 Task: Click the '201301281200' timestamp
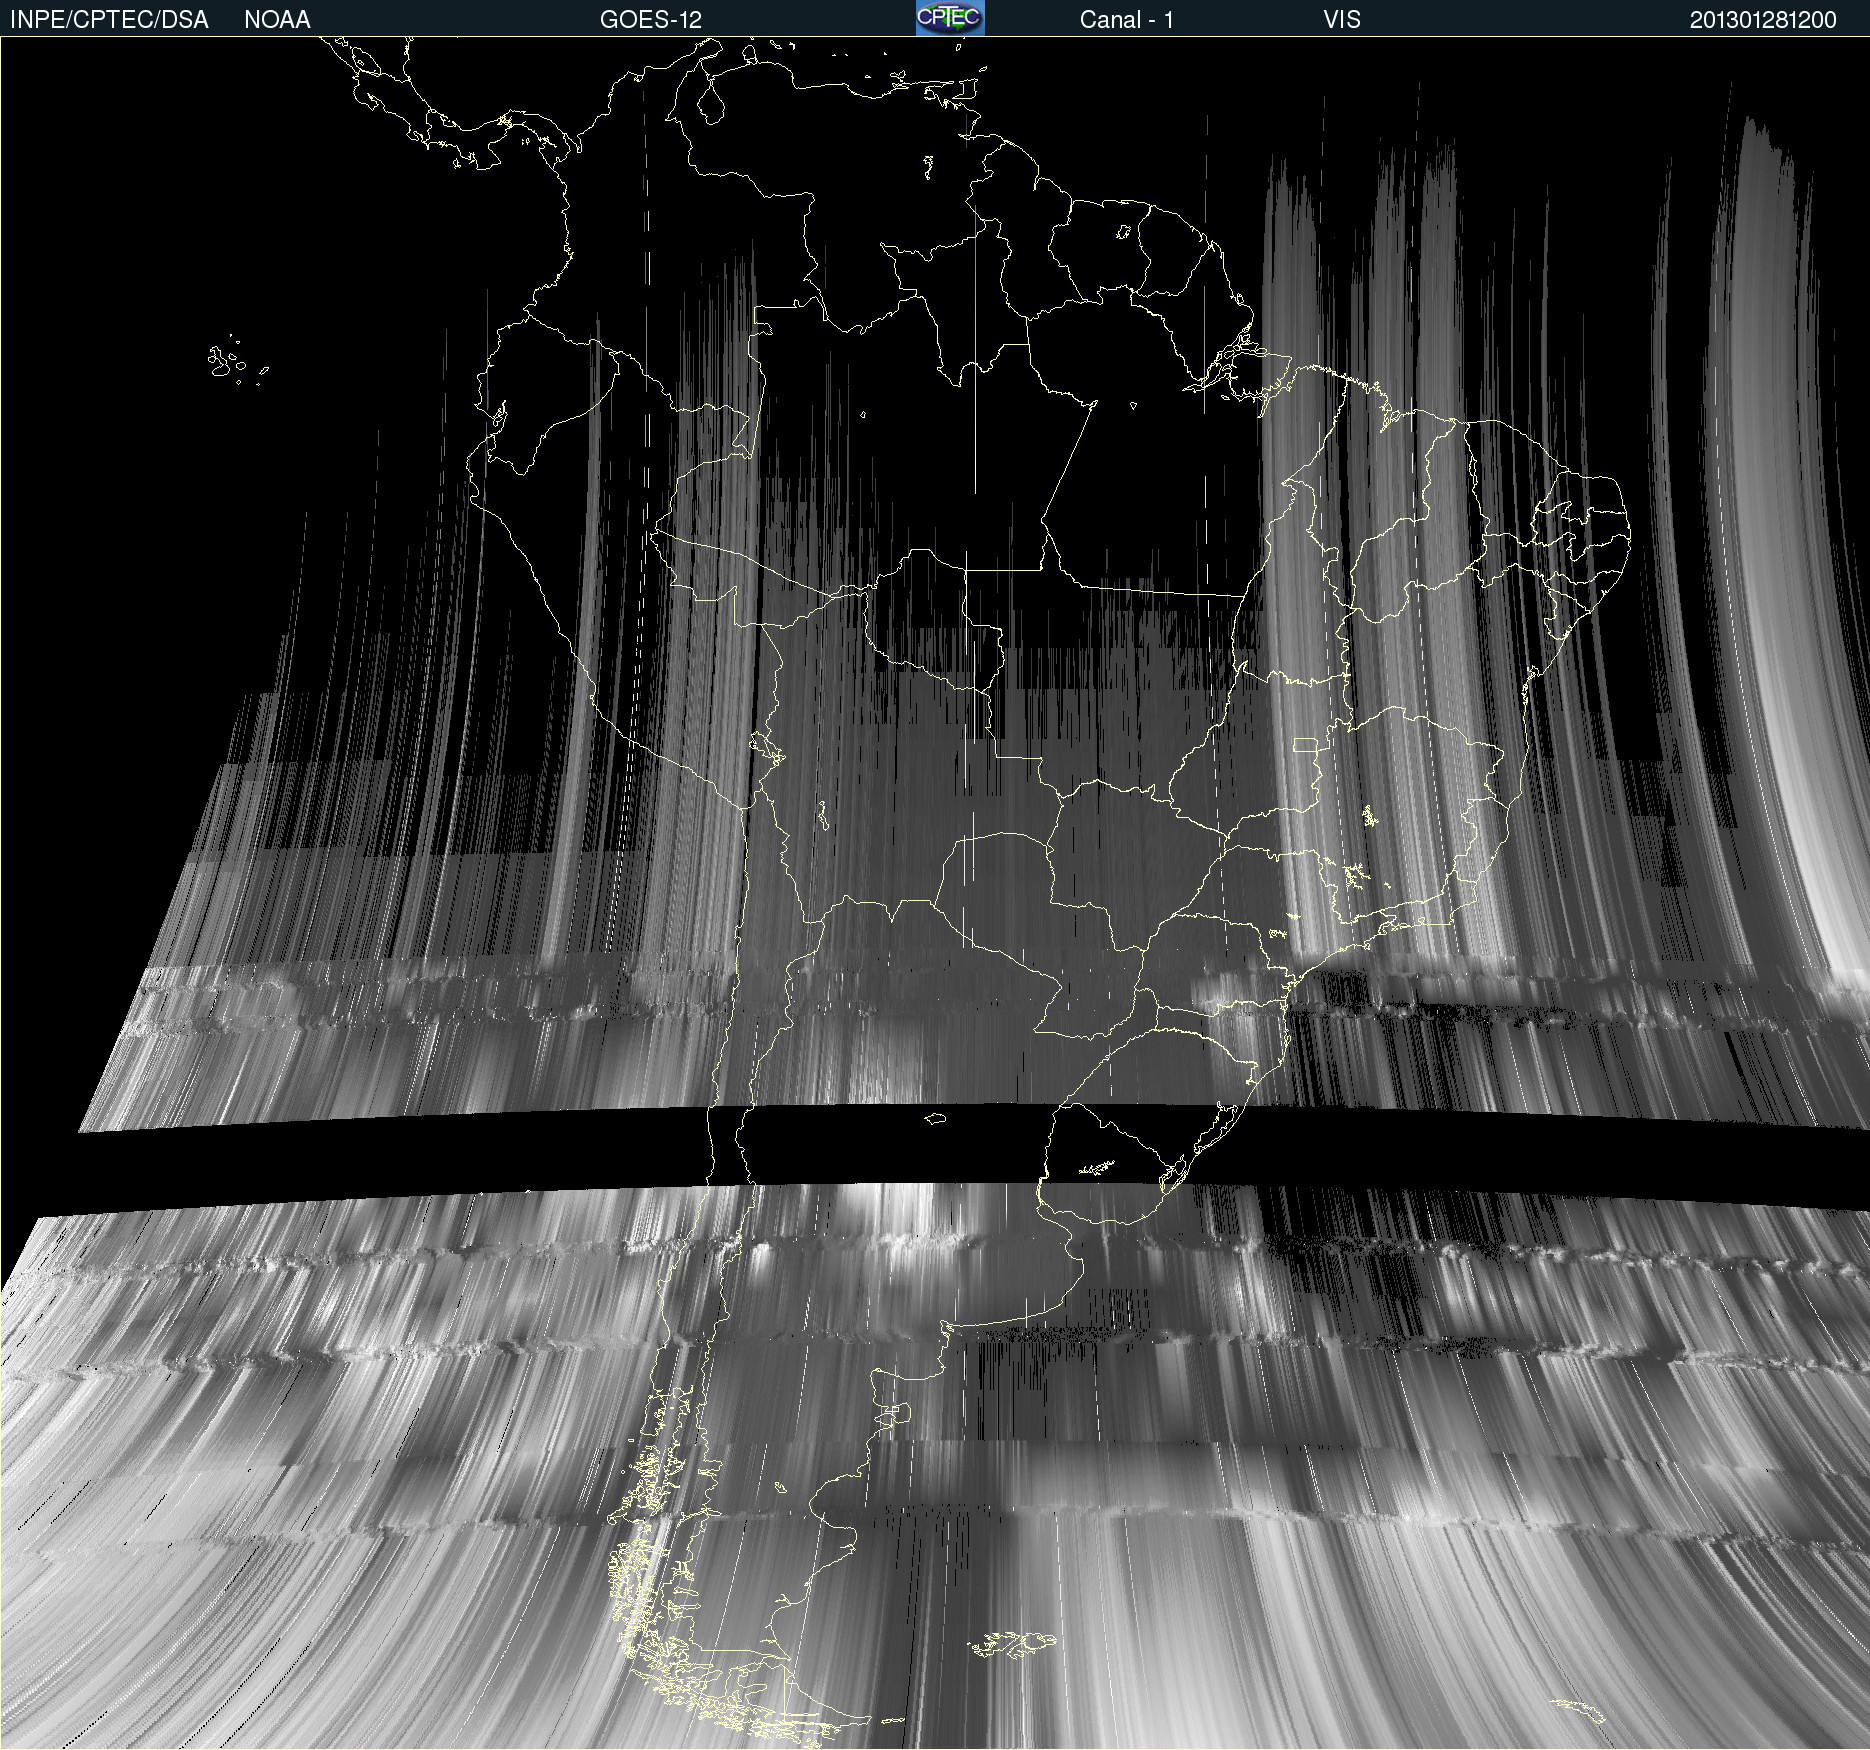coord(1763,20)
